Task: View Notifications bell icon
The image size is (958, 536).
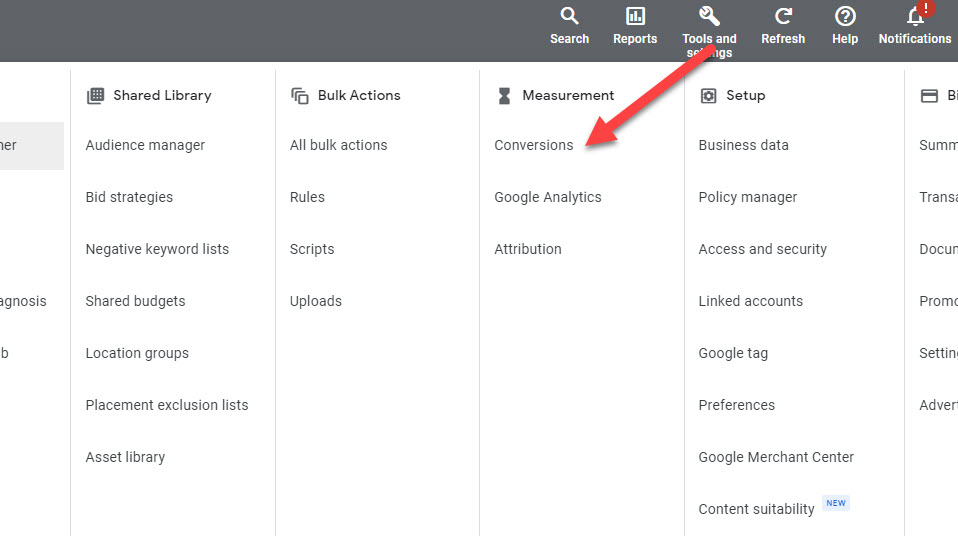Action: click(914, 16)
